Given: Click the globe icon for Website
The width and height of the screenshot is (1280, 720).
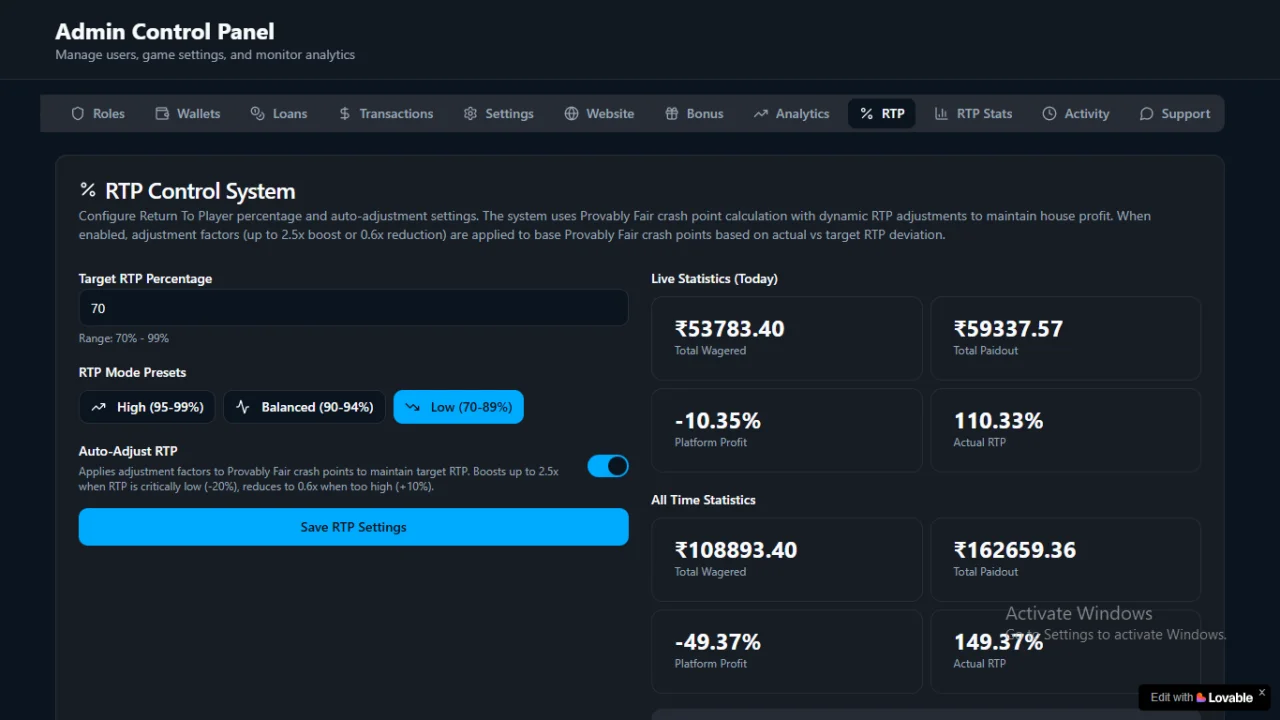Looking at the screenshot, I should click(572, 114).
